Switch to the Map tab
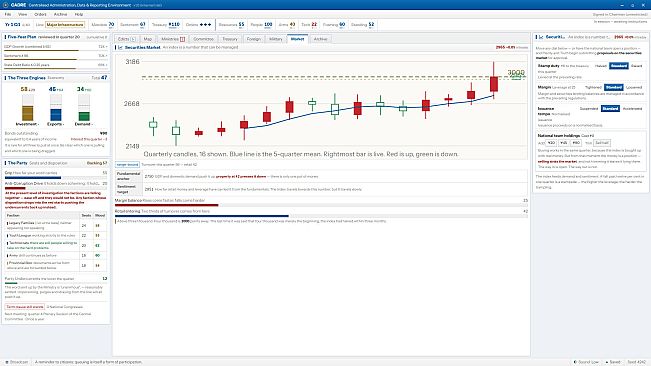The image size is (651, 366). pos(148,39)
